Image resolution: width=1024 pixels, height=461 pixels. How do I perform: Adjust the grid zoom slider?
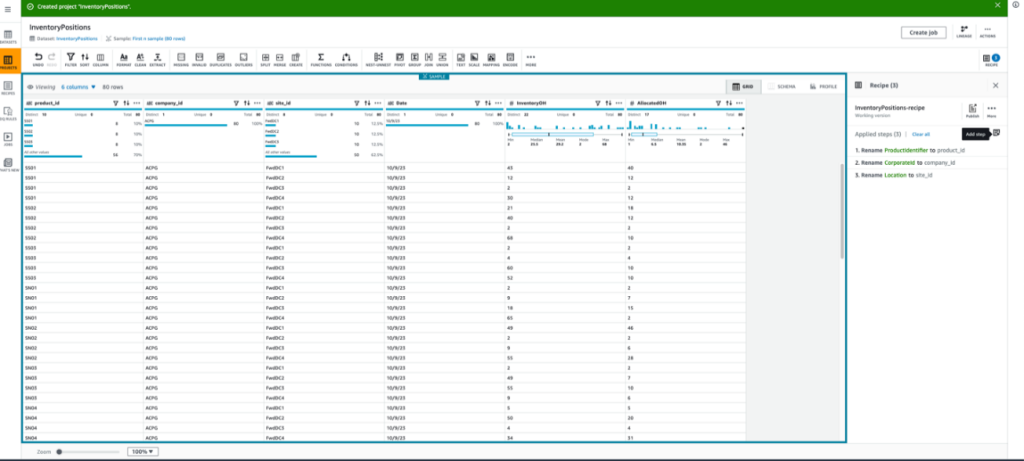[x=61, y=452]
